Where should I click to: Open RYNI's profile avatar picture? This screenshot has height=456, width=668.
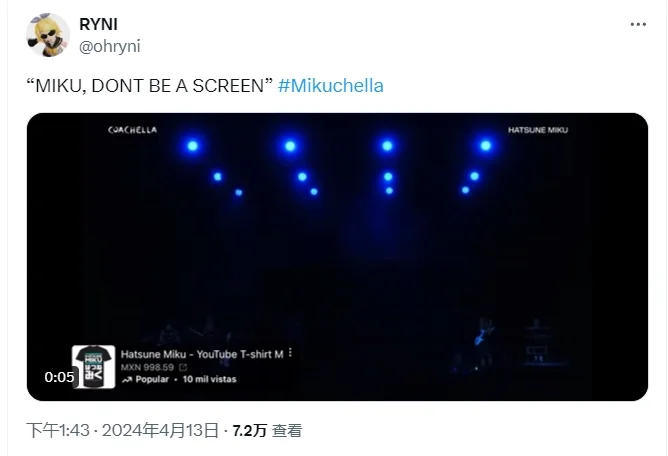[48, 35]
